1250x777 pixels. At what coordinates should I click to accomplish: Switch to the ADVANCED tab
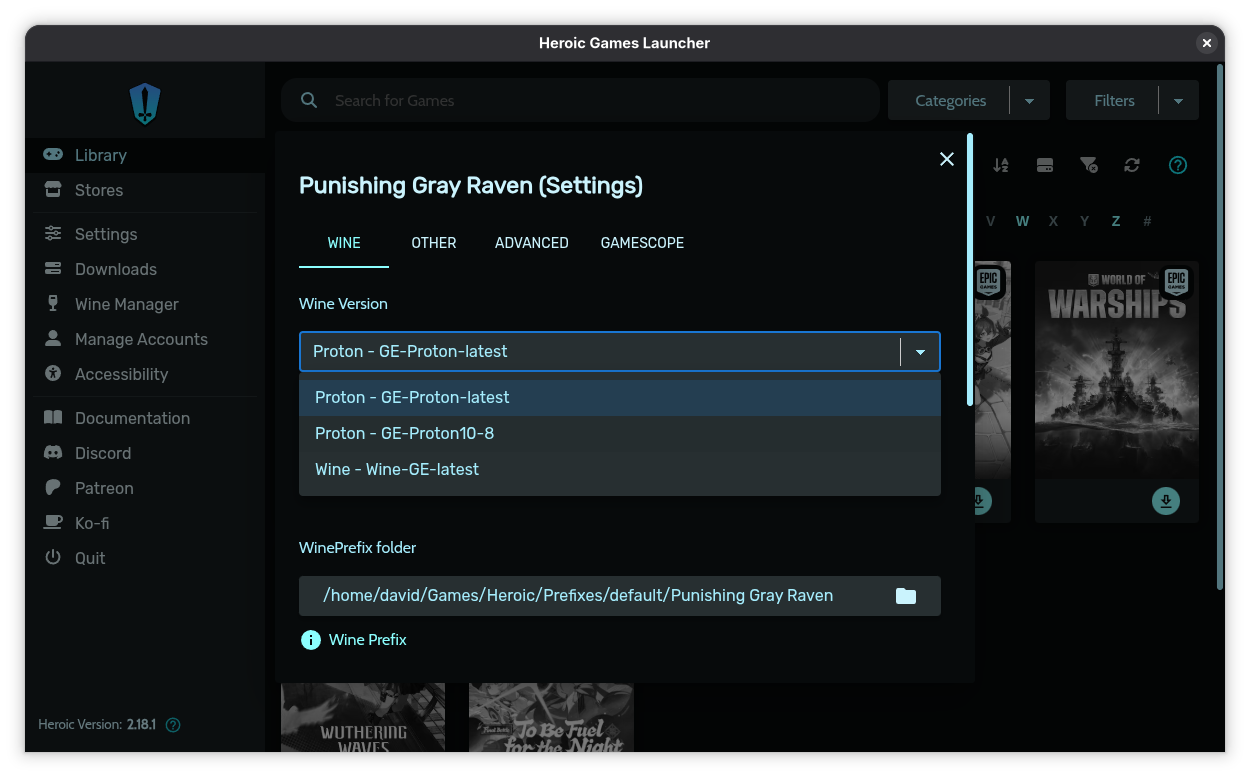click(531, 243)
